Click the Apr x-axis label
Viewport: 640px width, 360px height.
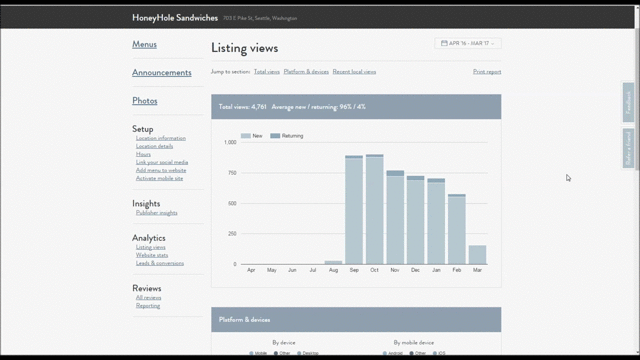tap(251, 270)
